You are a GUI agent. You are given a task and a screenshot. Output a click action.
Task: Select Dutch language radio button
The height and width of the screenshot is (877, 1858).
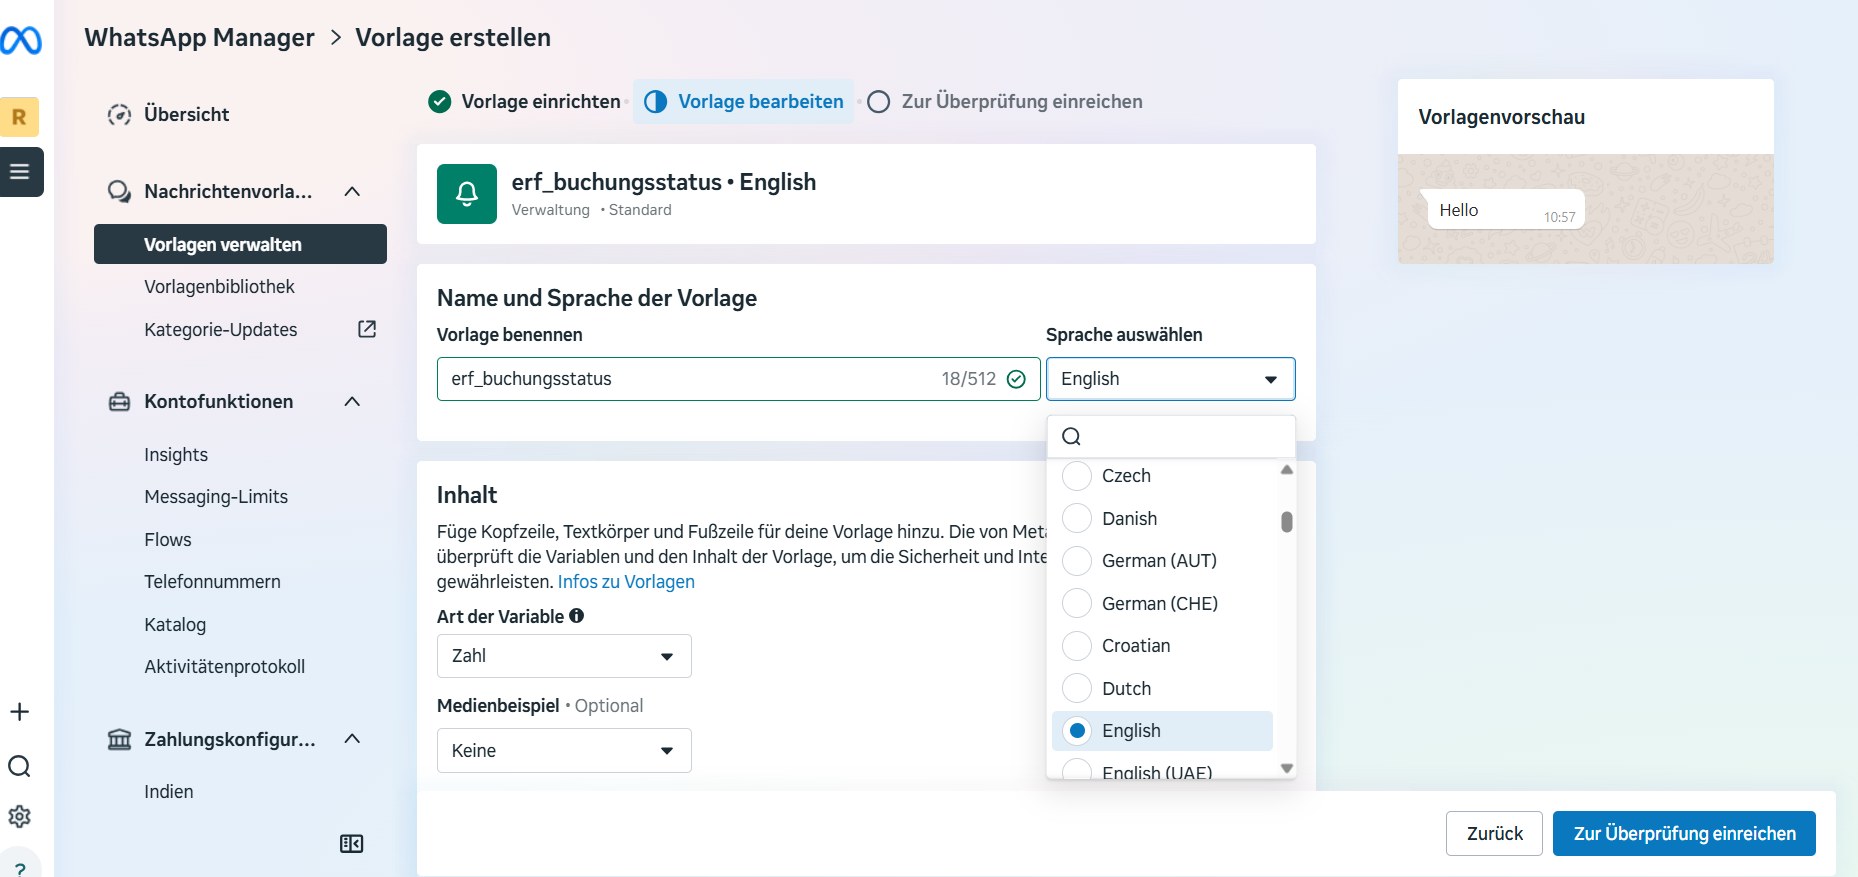pos(1077,688)
